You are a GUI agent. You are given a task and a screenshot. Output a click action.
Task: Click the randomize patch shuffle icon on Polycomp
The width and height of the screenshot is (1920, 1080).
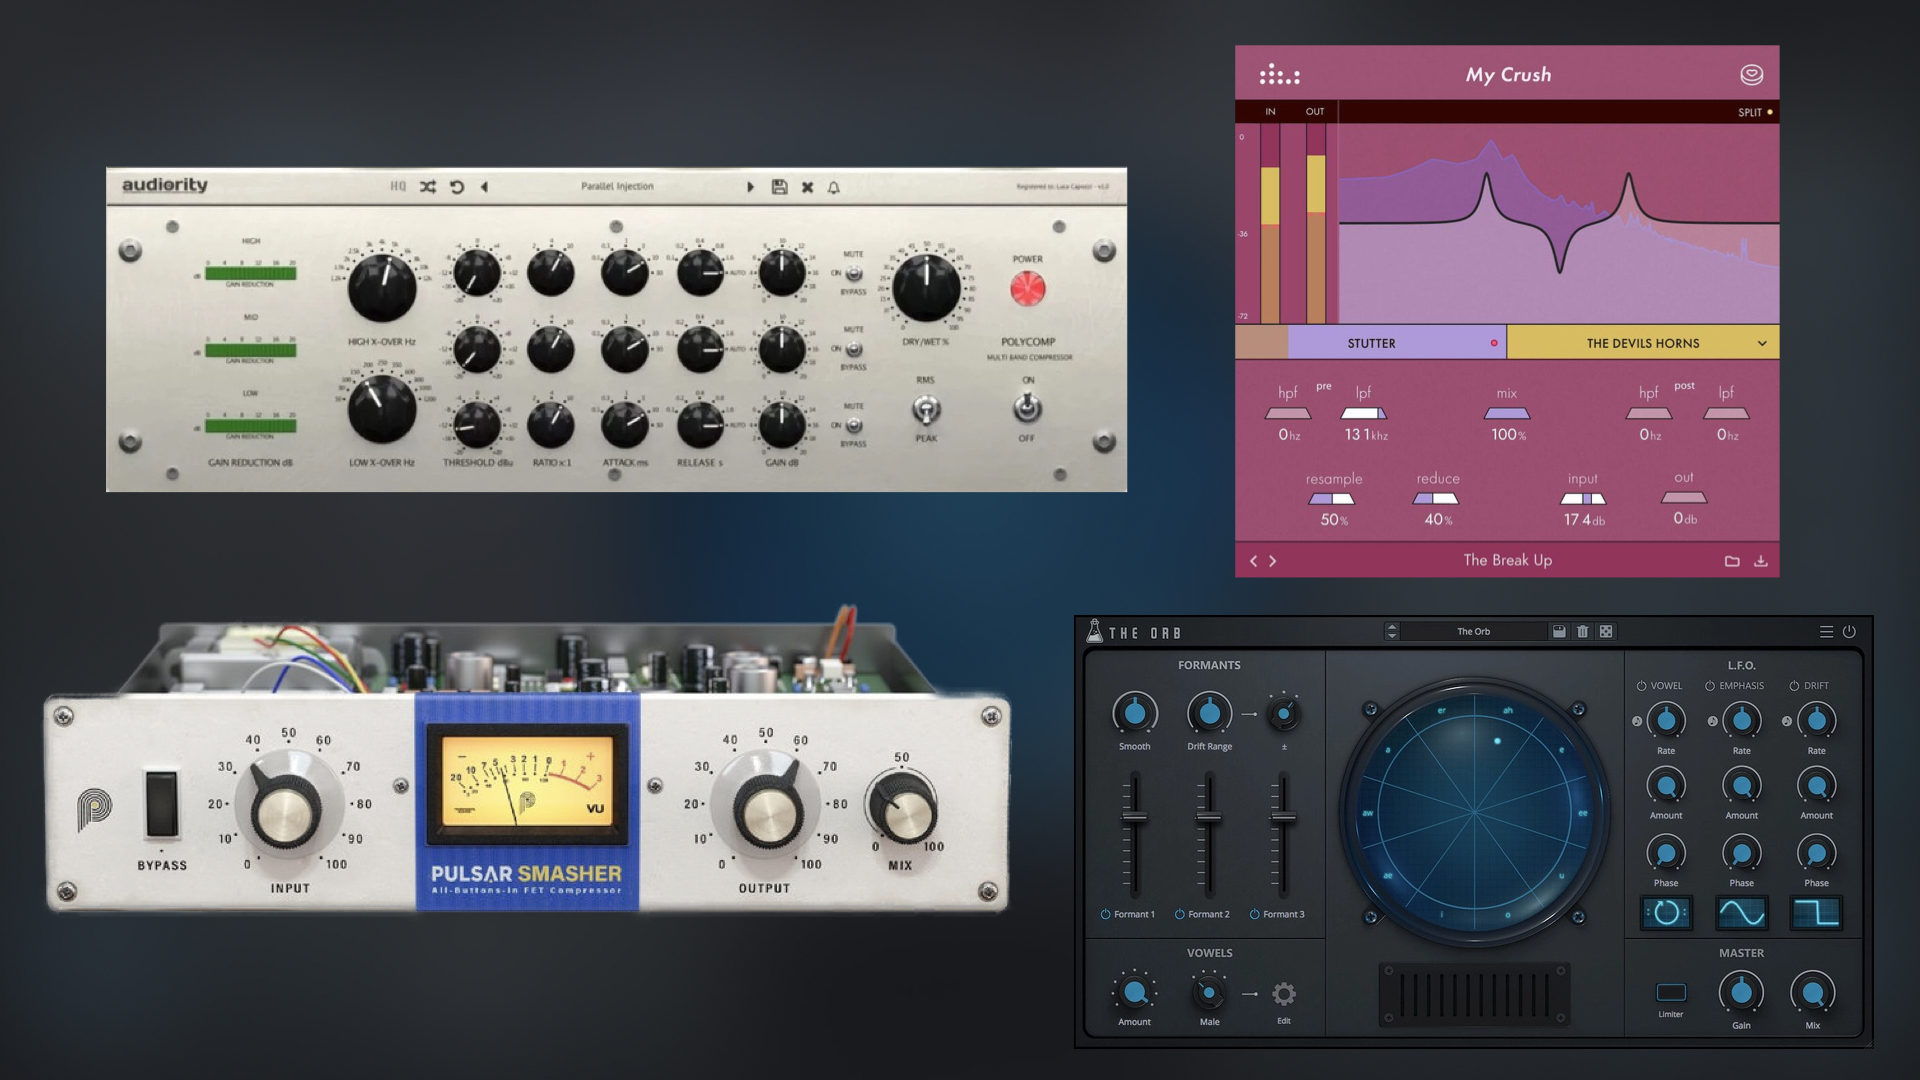tap(427, 186)
